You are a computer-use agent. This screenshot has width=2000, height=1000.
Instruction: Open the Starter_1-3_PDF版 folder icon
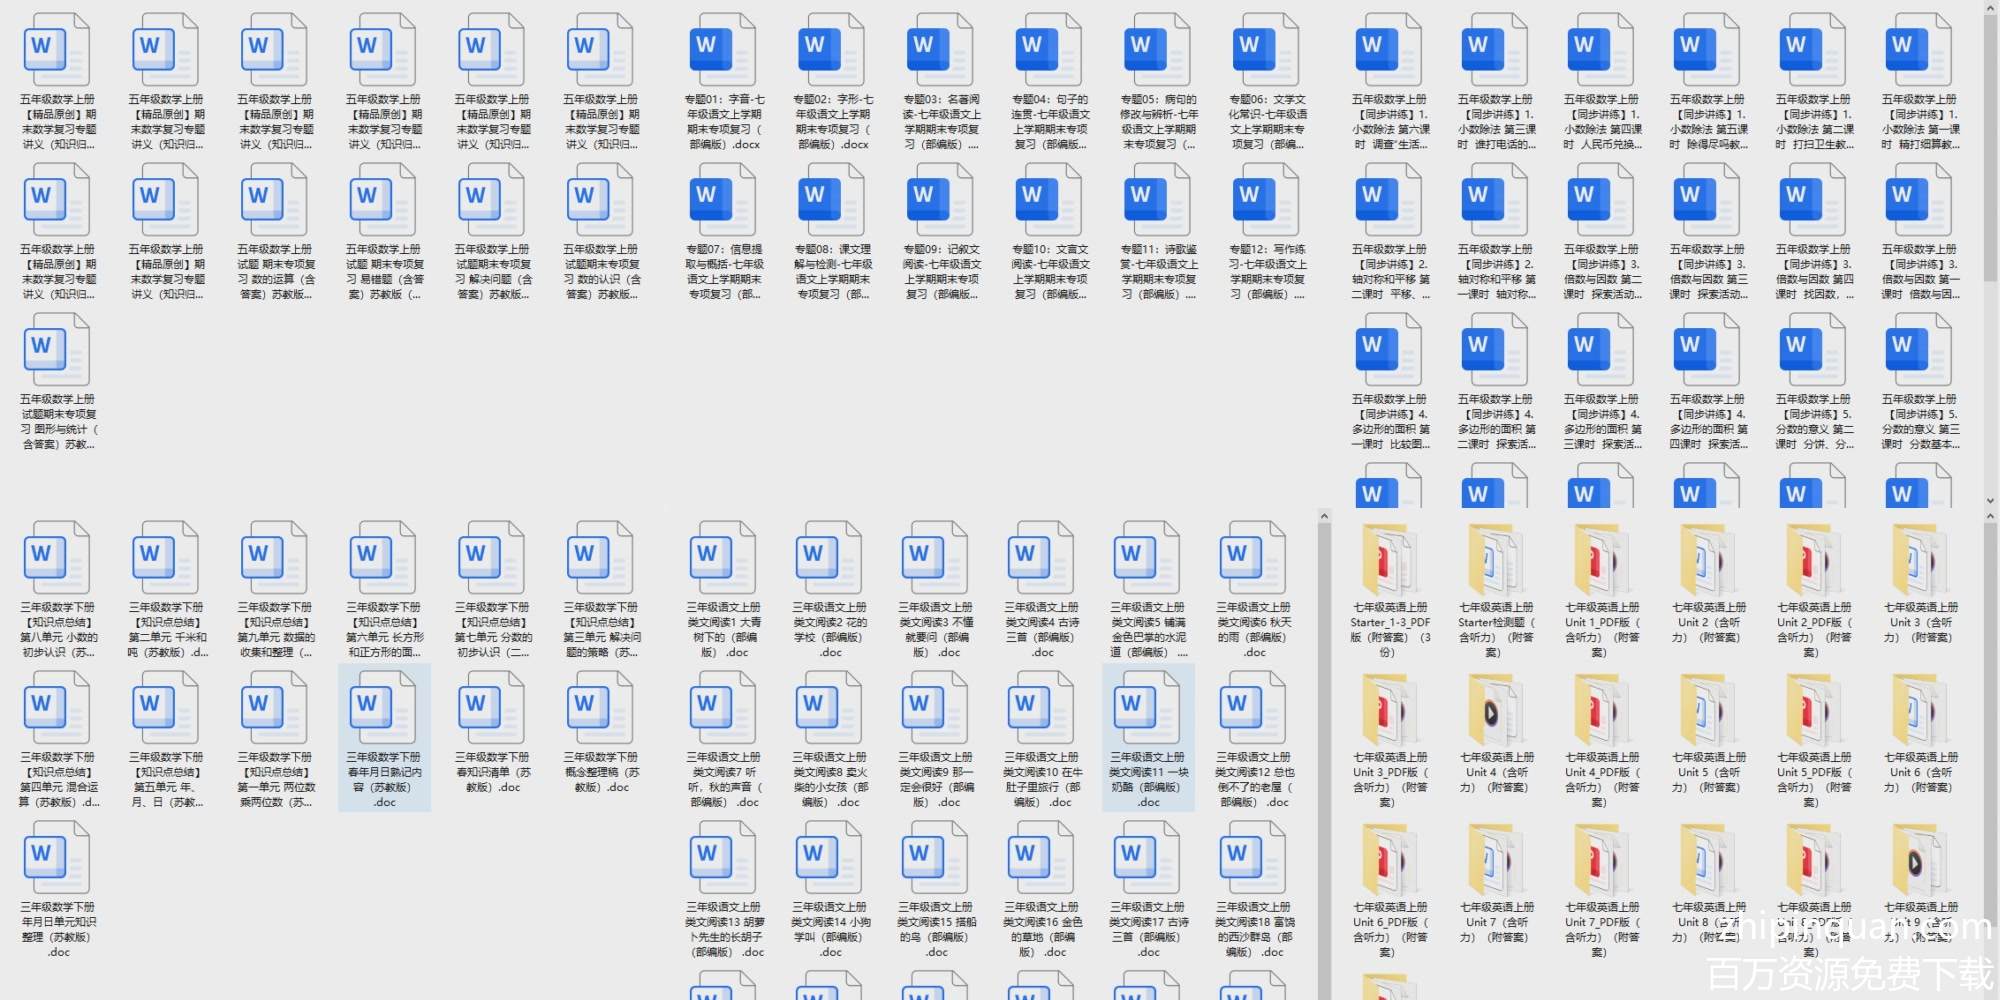[1389, 560]
